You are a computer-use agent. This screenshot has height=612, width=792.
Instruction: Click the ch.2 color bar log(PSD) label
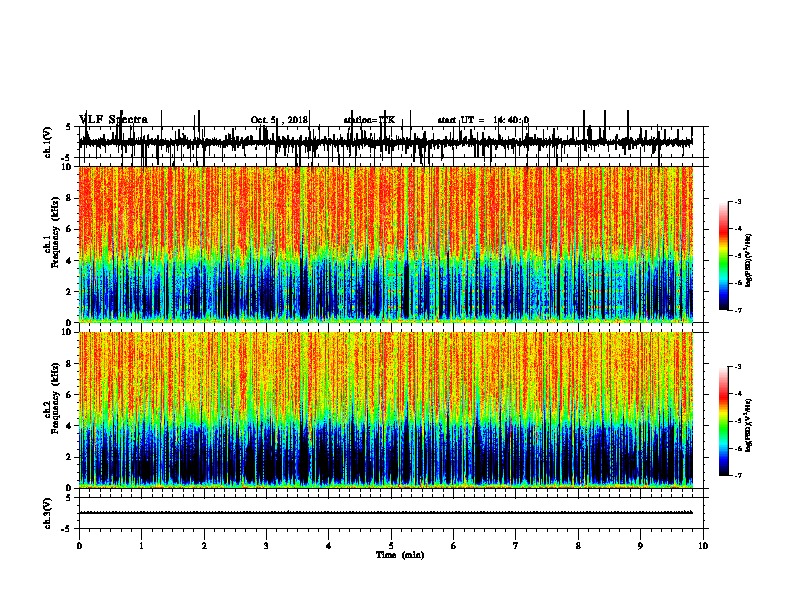click(x=748, y=426)
